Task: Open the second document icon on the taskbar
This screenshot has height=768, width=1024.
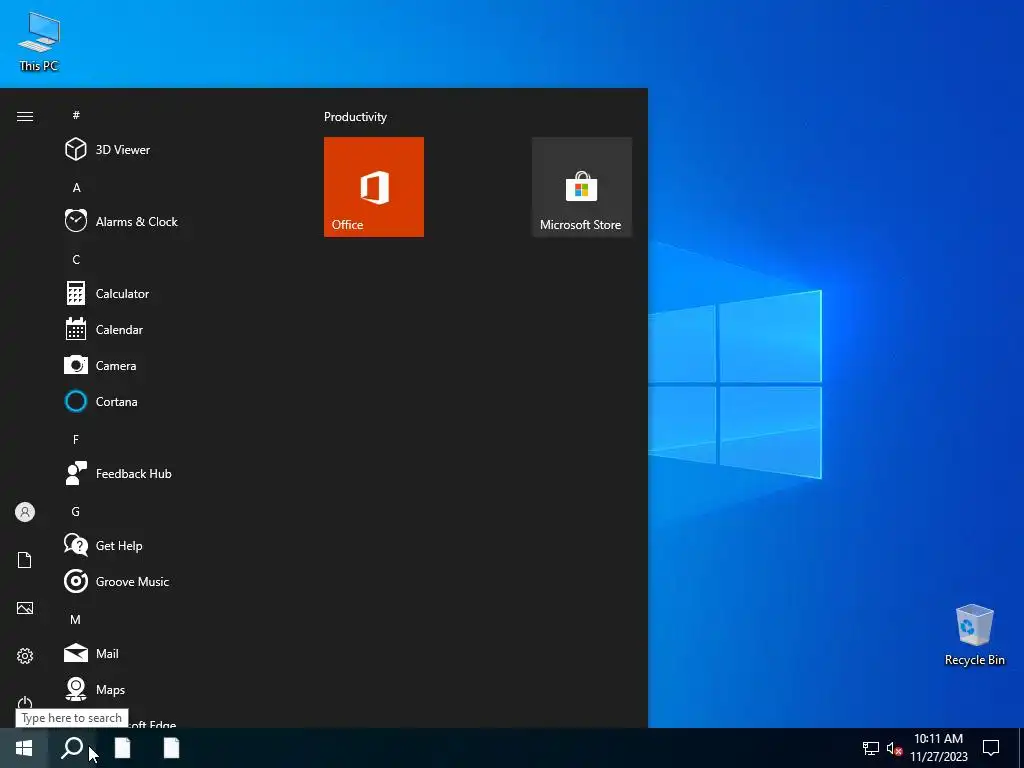Action: [171, 748]
